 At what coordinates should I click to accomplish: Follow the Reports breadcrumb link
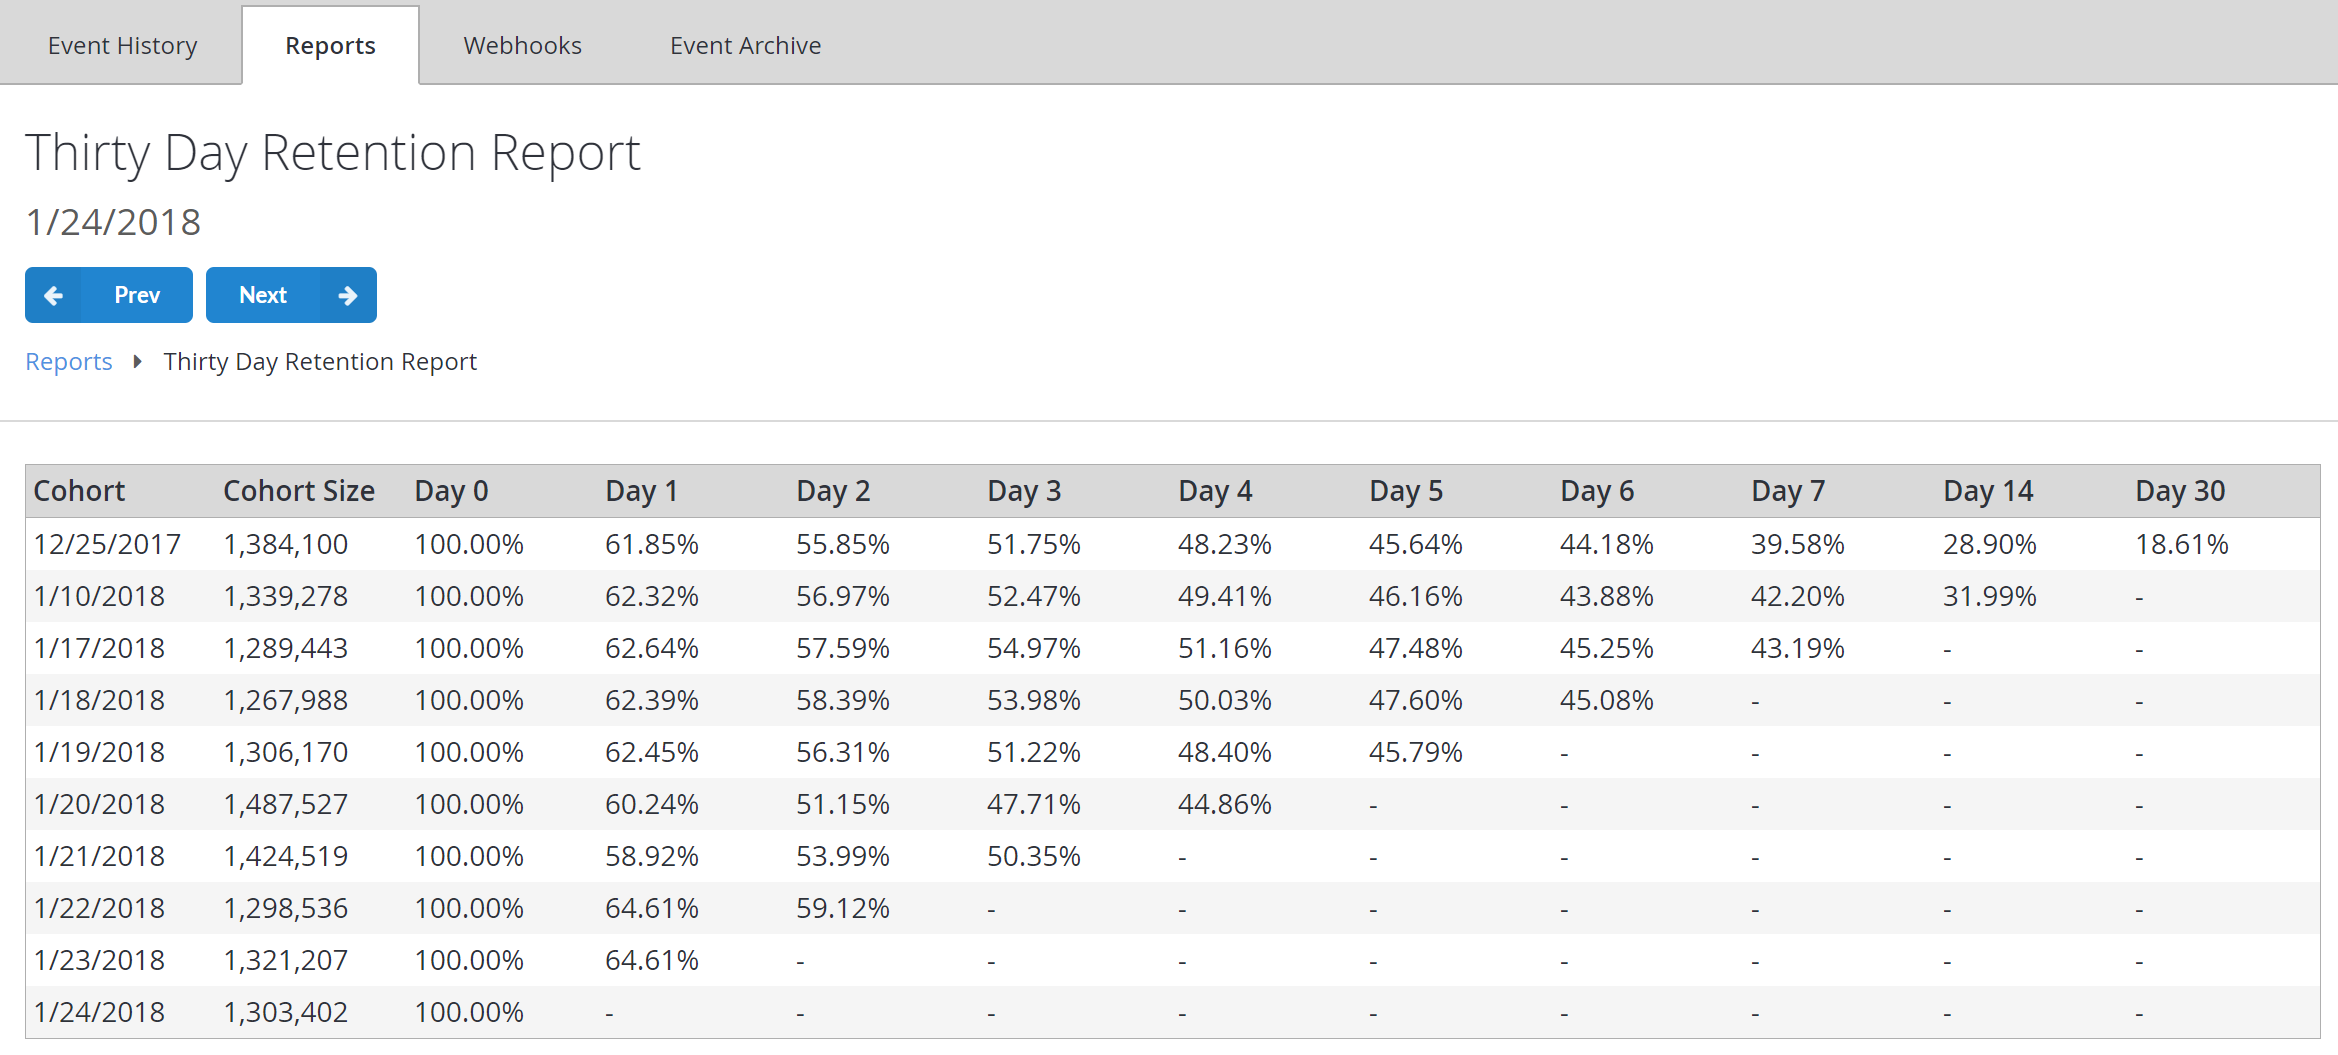(x=69, y=361)
